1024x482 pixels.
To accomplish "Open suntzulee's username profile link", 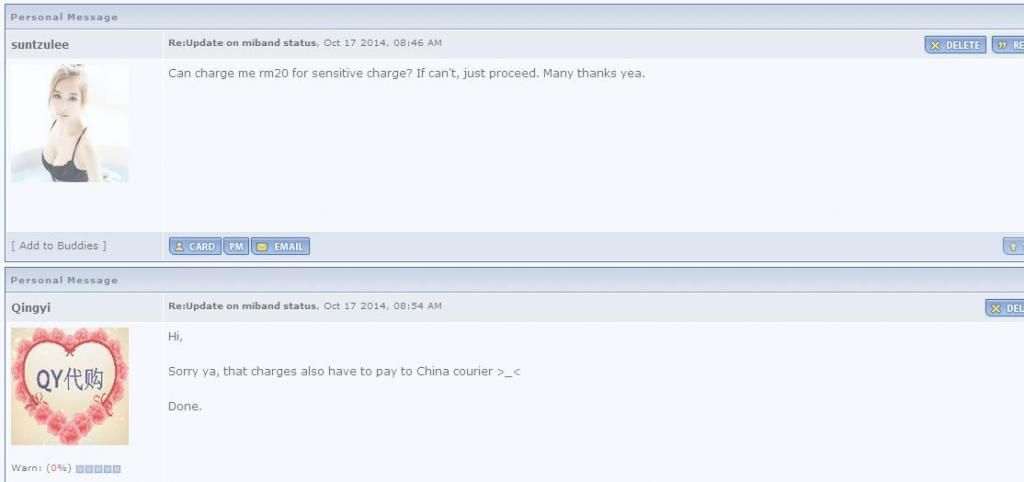I will pyautogui.click(x=40, y=45).
